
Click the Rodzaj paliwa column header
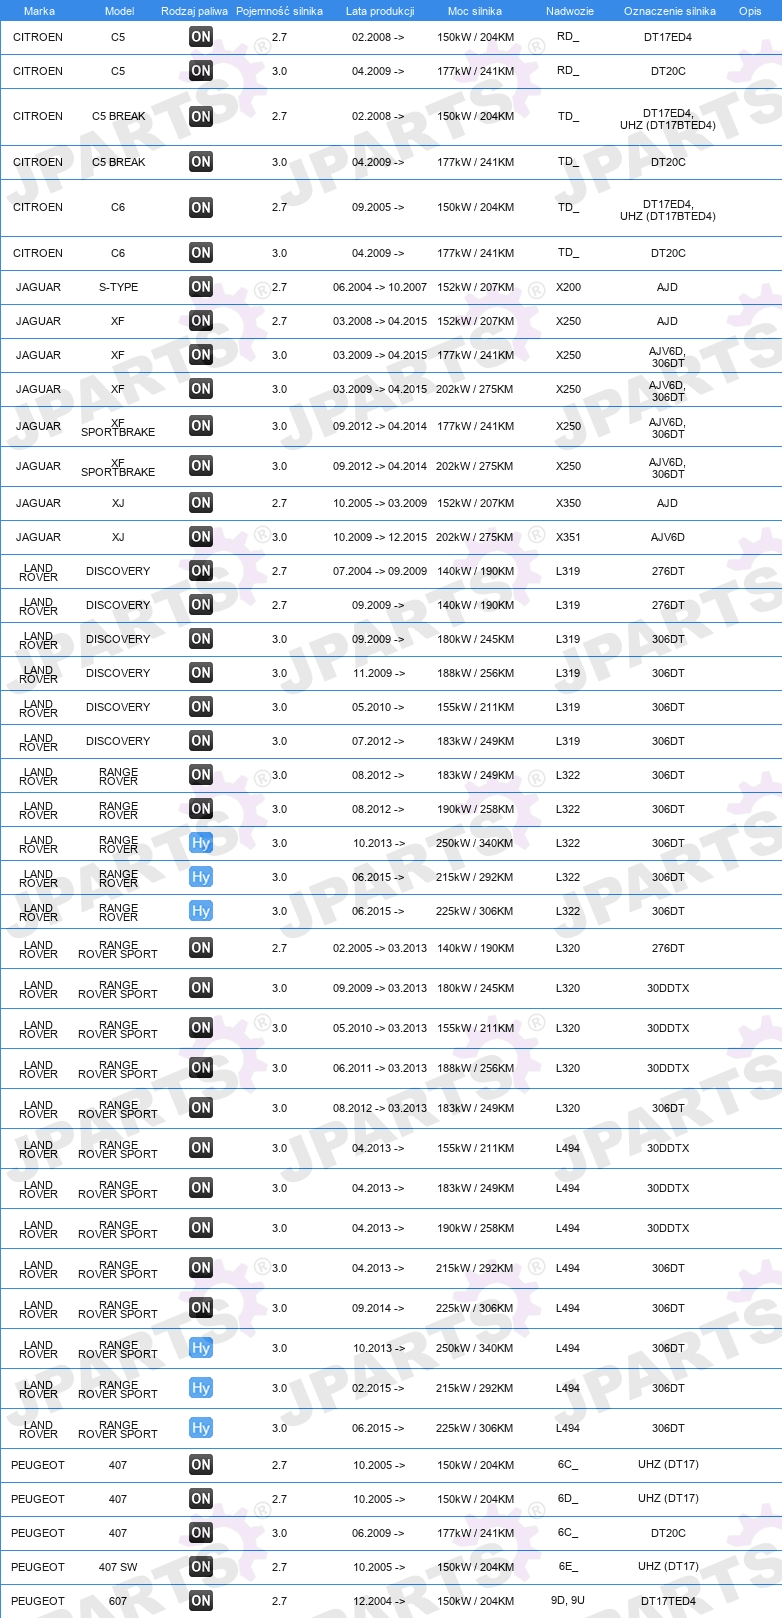tap(194, 11)
